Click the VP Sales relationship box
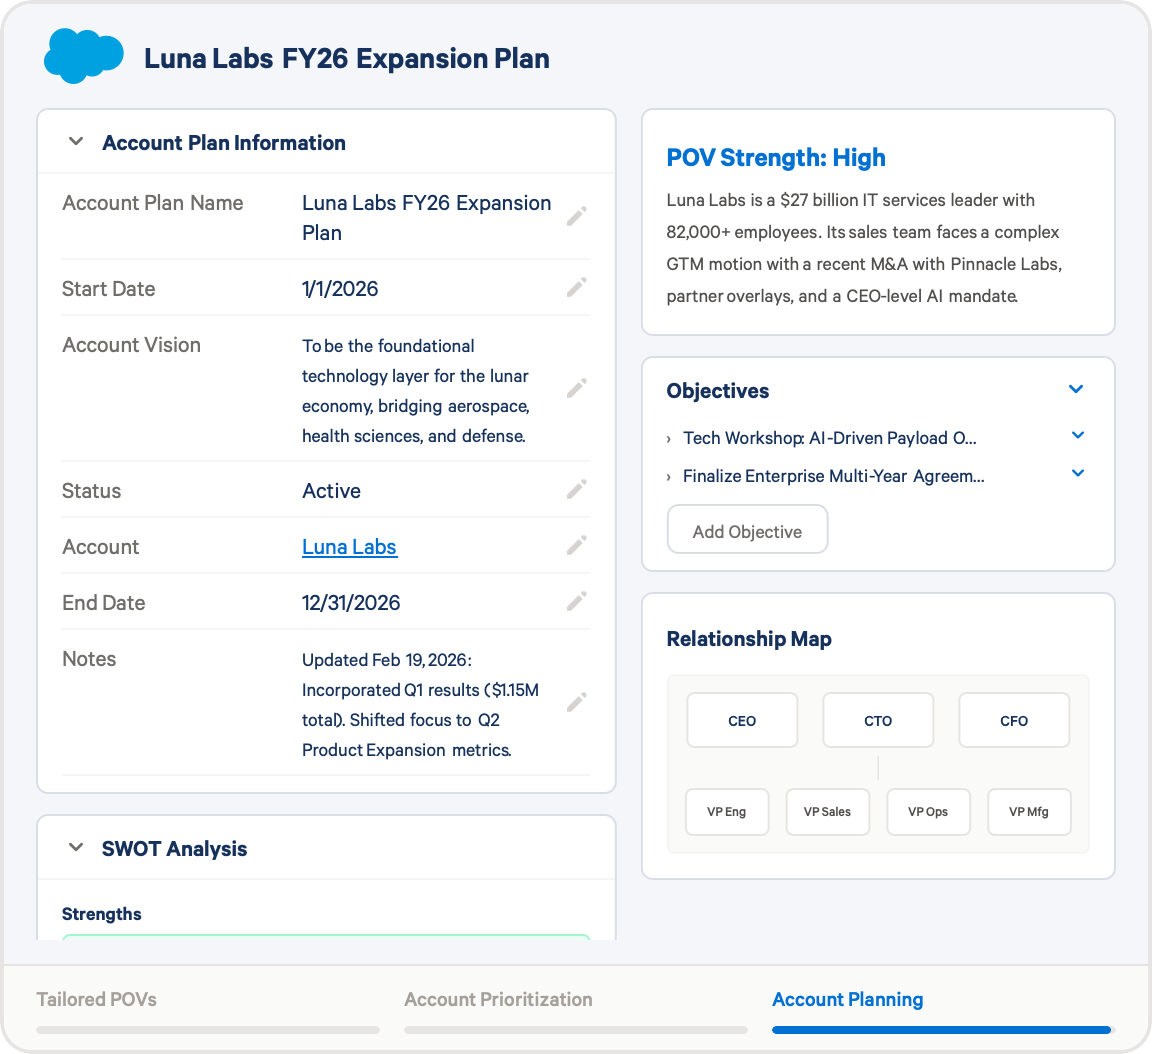1152x1054 pixels. (x=827, y=811)
